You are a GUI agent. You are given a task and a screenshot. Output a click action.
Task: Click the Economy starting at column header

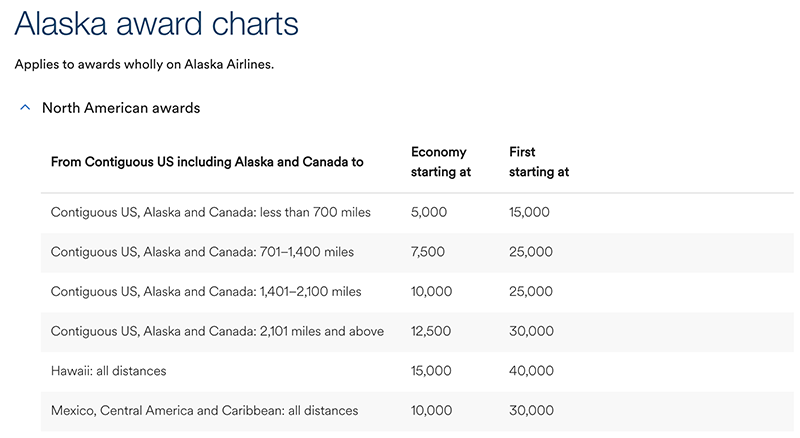click(x=438, y=162)
